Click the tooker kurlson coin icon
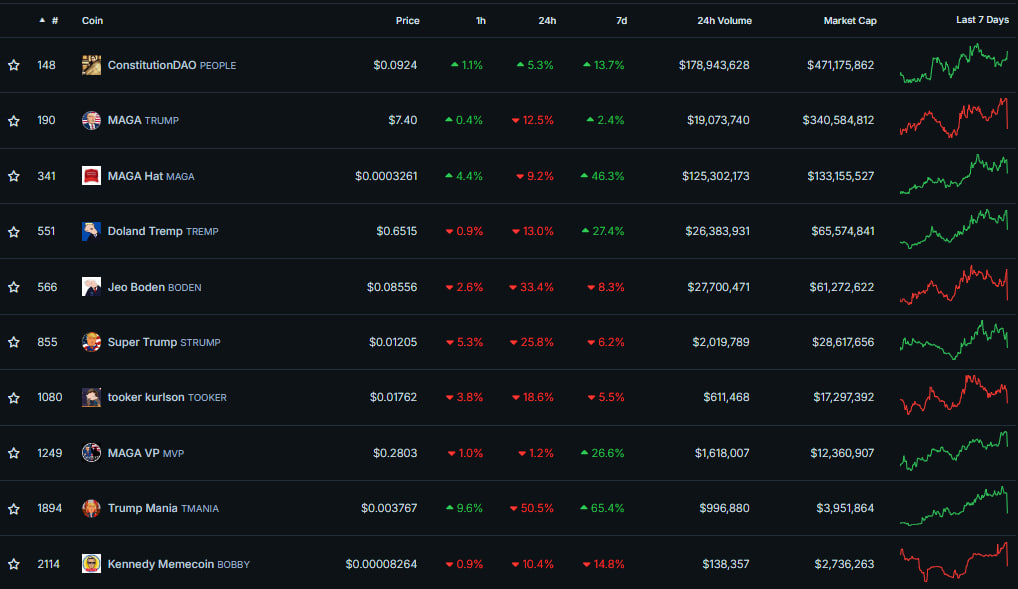1018x589 pixels. coord(91,397)
